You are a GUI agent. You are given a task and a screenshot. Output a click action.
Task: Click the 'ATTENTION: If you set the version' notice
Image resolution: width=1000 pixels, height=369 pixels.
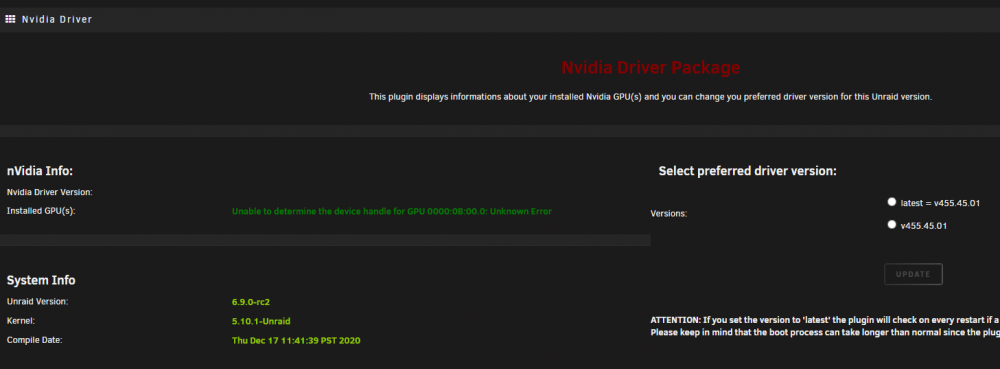coord(825,320)
